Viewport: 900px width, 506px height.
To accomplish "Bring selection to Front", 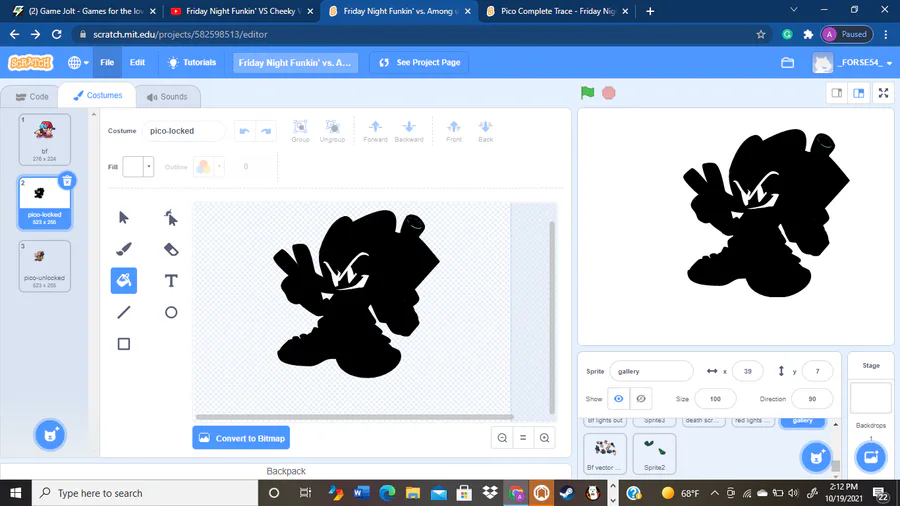I will coord(454,131).
